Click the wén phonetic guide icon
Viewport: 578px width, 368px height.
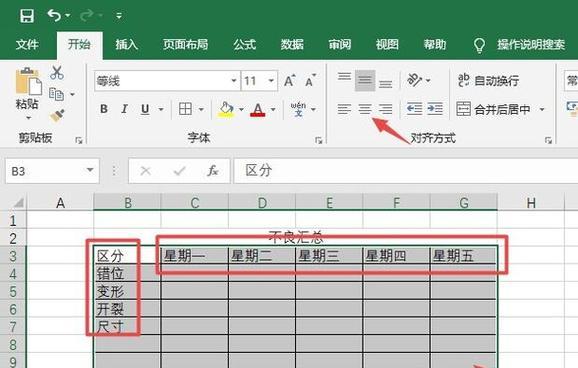tap(298, 109)
